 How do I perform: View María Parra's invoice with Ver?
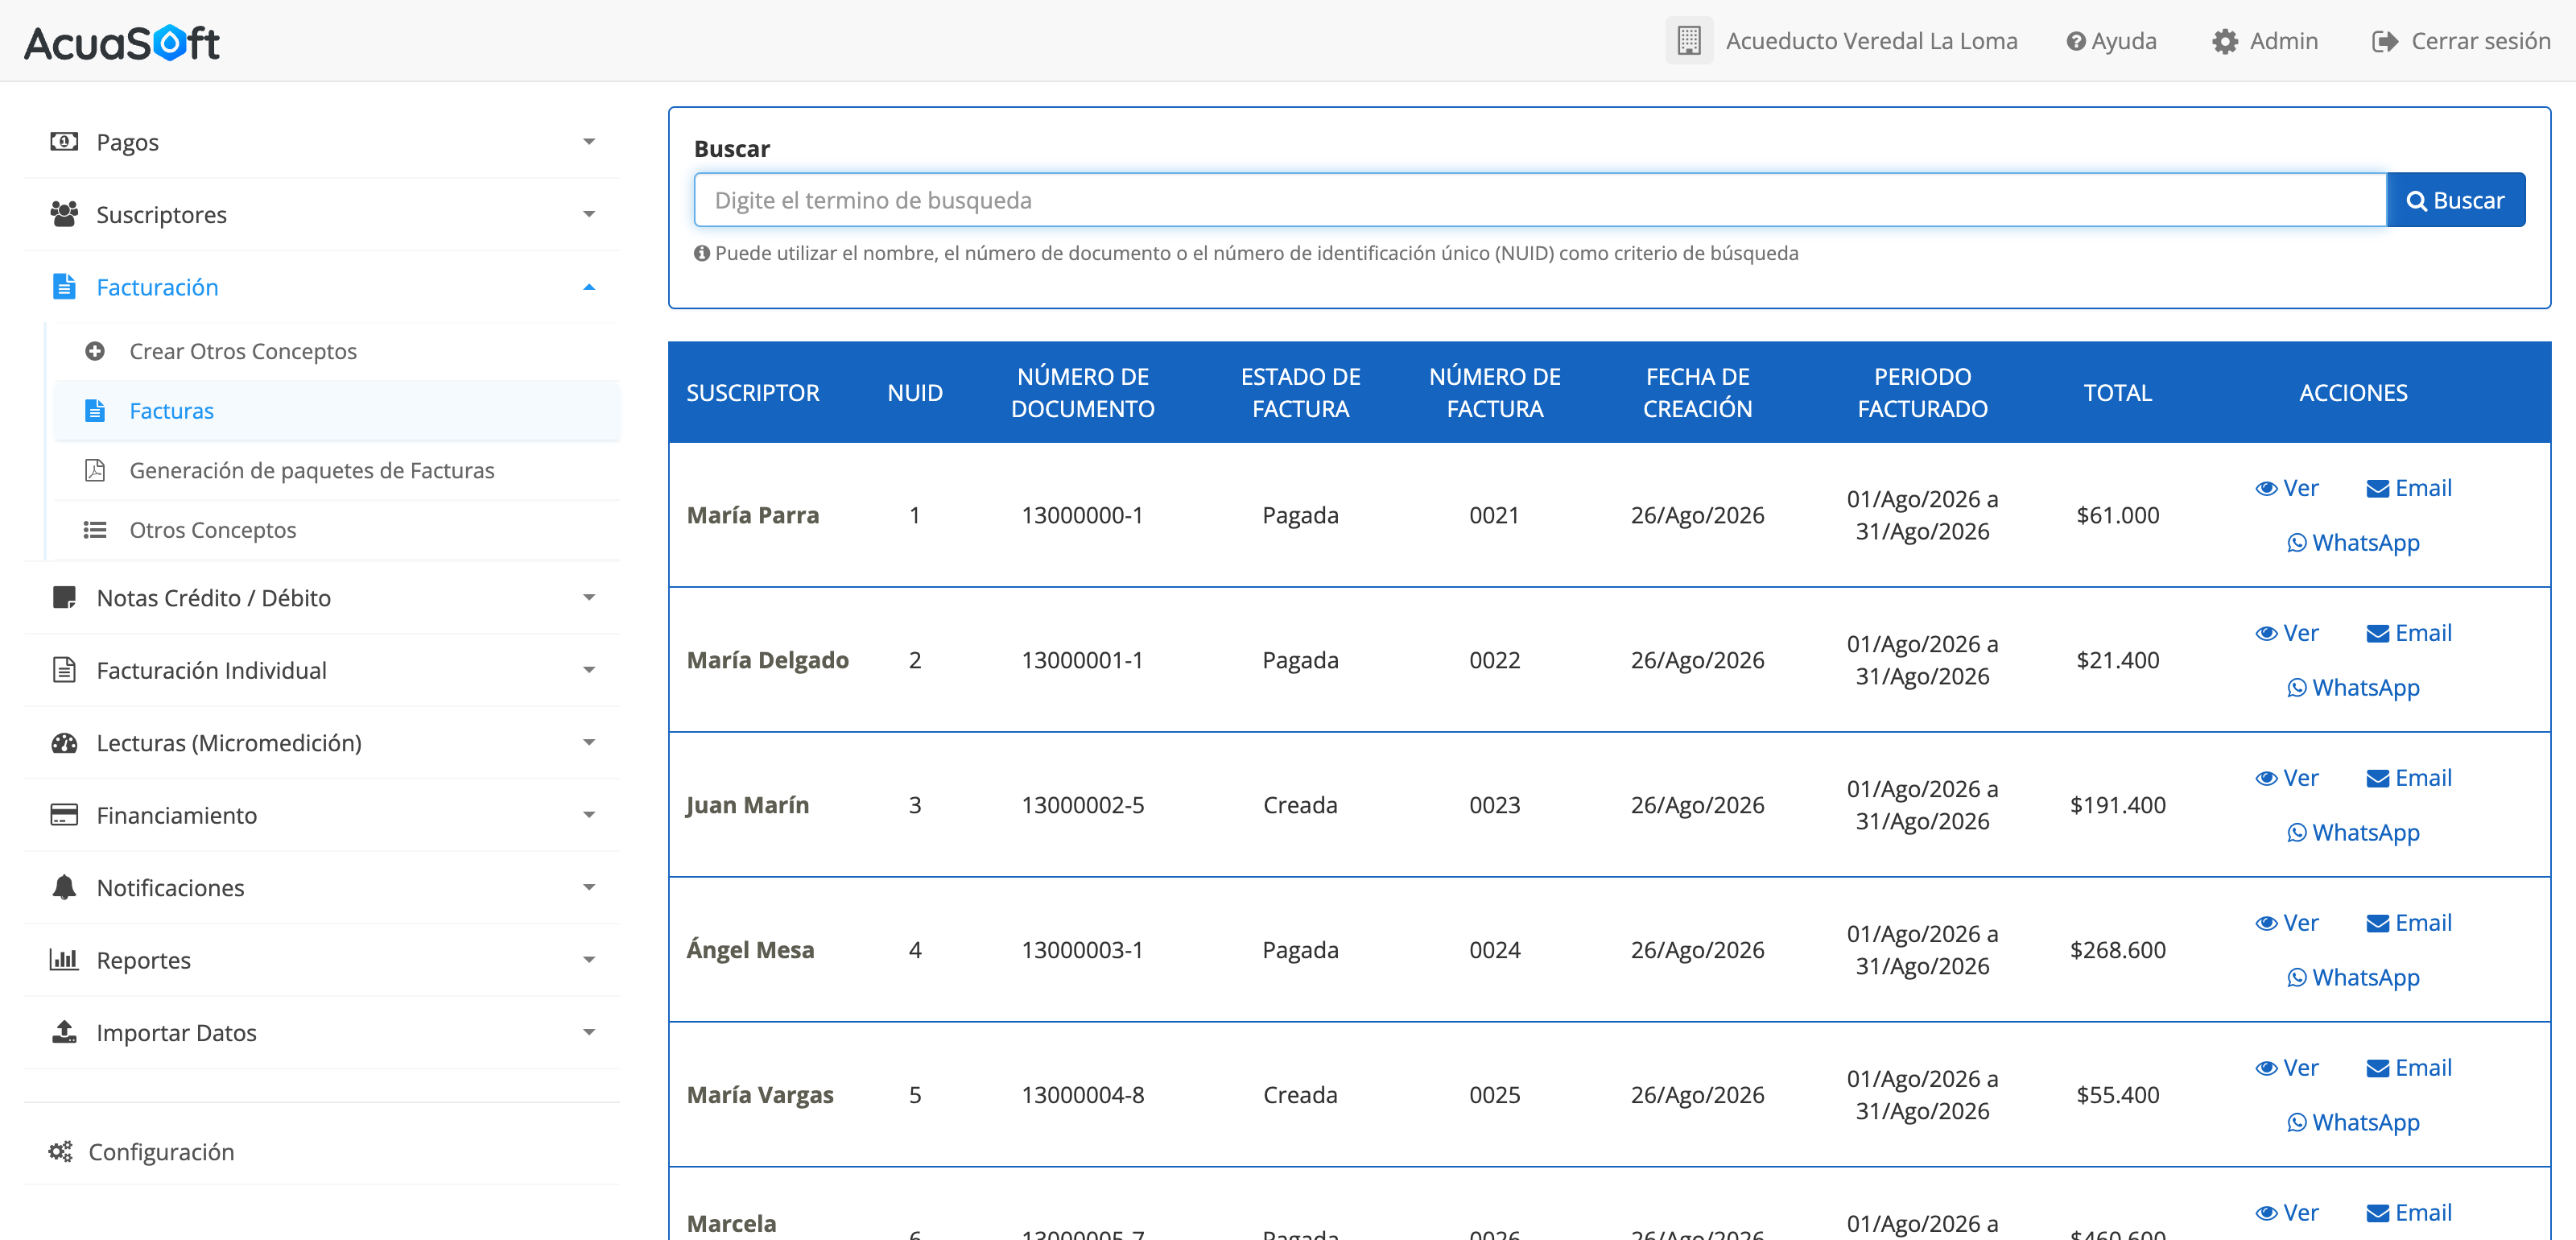[x=2287, y=488]
